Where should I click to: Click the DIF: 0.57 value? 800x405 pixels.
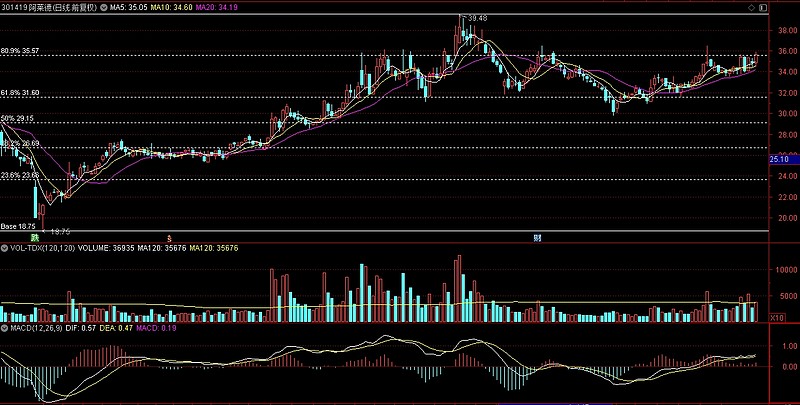[x=81, y=328]
